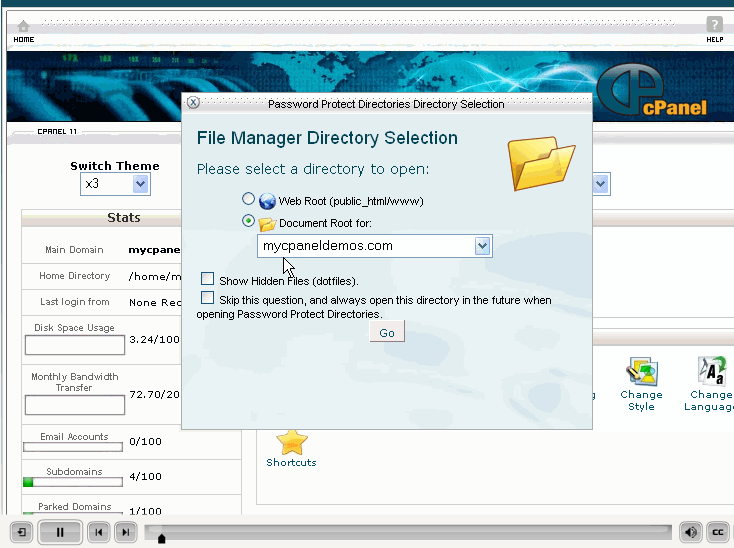734x548 pixels.
Task: Open the Home icon in top bar
Action: 23,26
